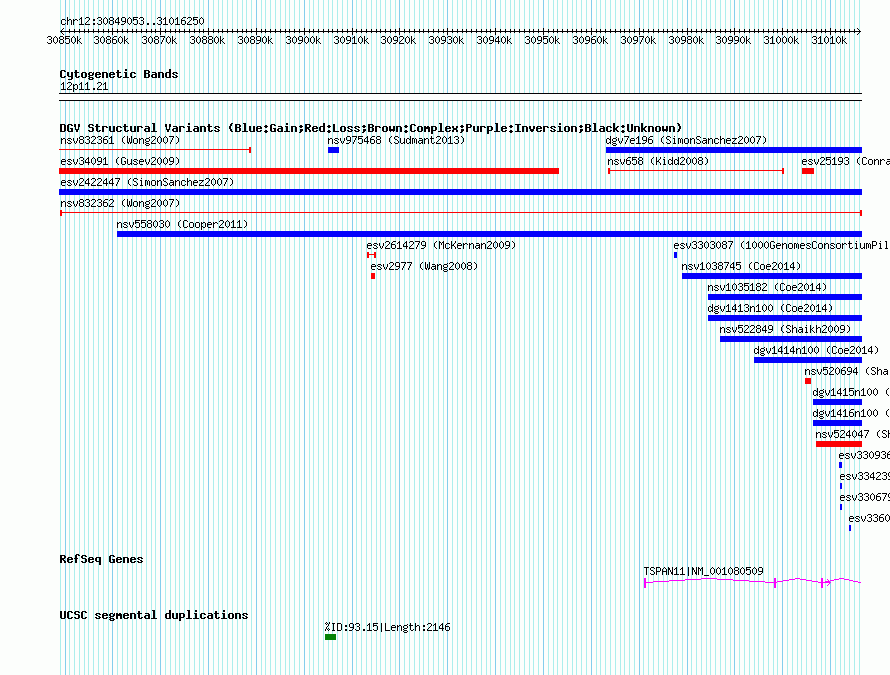Click the %ID:93.15|Length:2146 label

tap(388, 627)
